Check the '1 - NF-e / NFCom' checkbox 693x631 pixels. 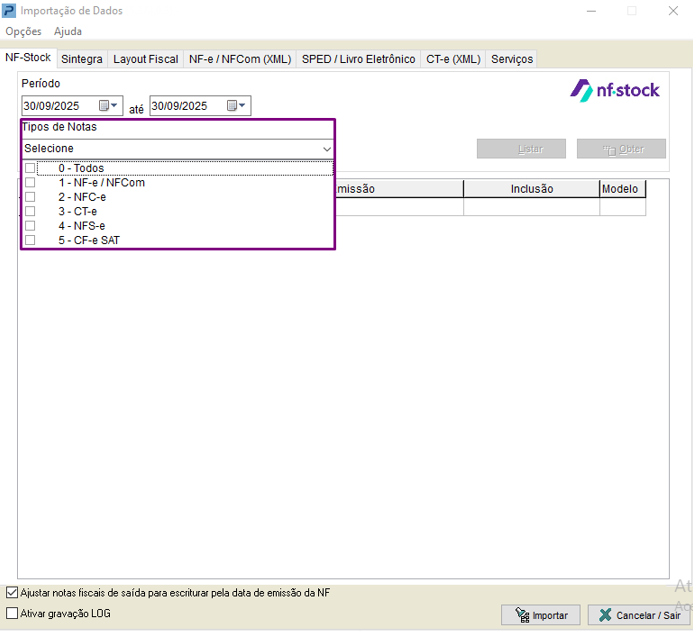(30, 182)
